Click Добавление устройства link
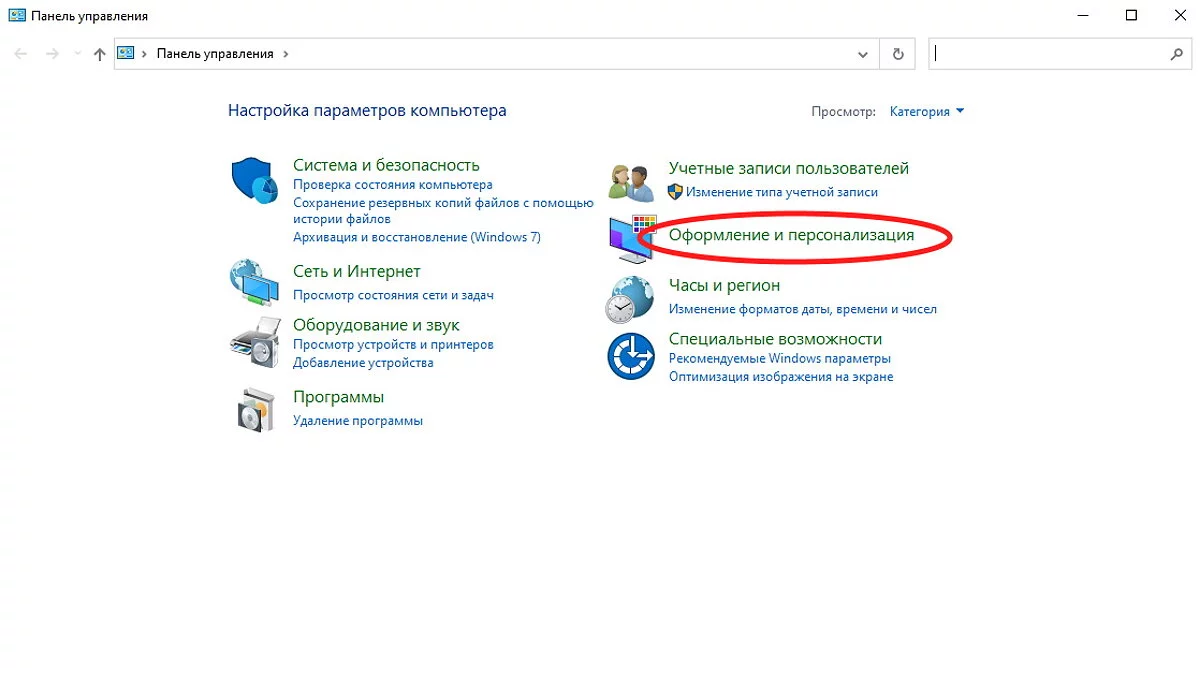 tap(363, 363)
